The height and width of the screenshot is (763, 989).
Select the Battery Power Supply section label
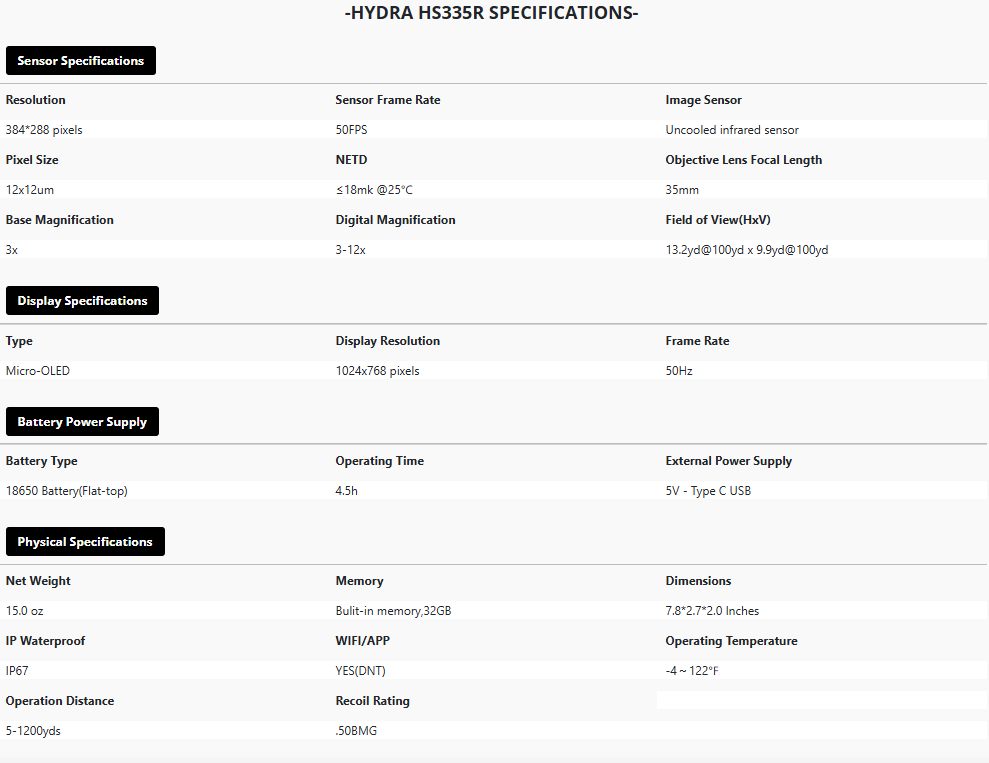tap(83, 422)
